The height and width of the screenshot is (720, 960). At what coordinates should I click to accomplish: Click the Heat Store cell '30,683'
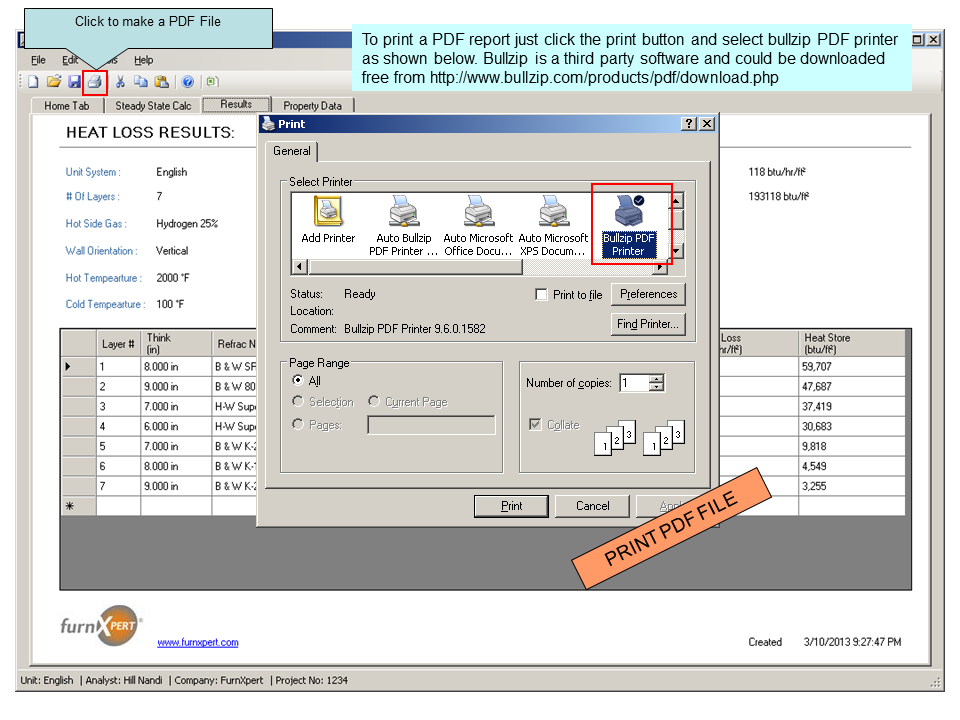click(851, 426)
